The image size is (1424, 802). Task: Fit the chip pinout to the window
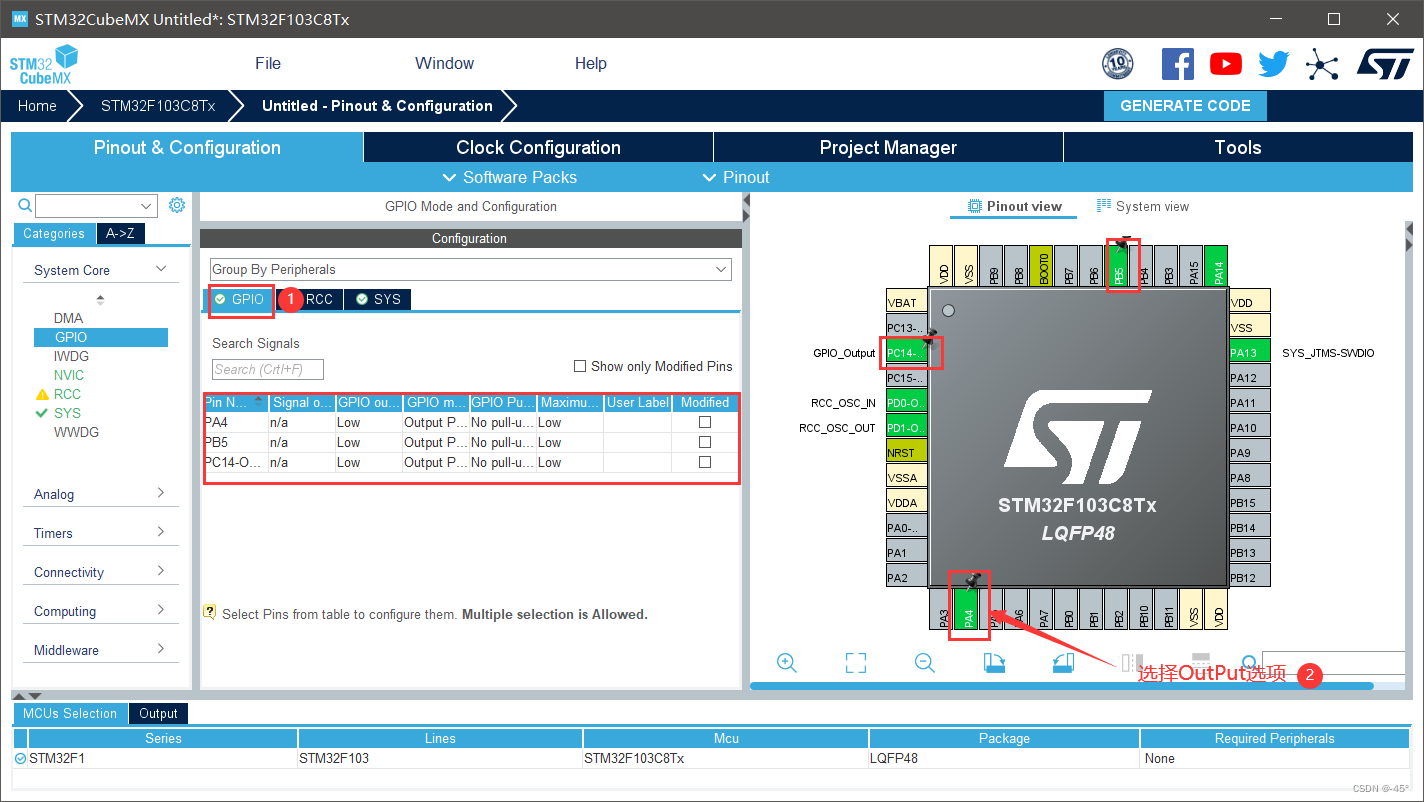point(855,663)
